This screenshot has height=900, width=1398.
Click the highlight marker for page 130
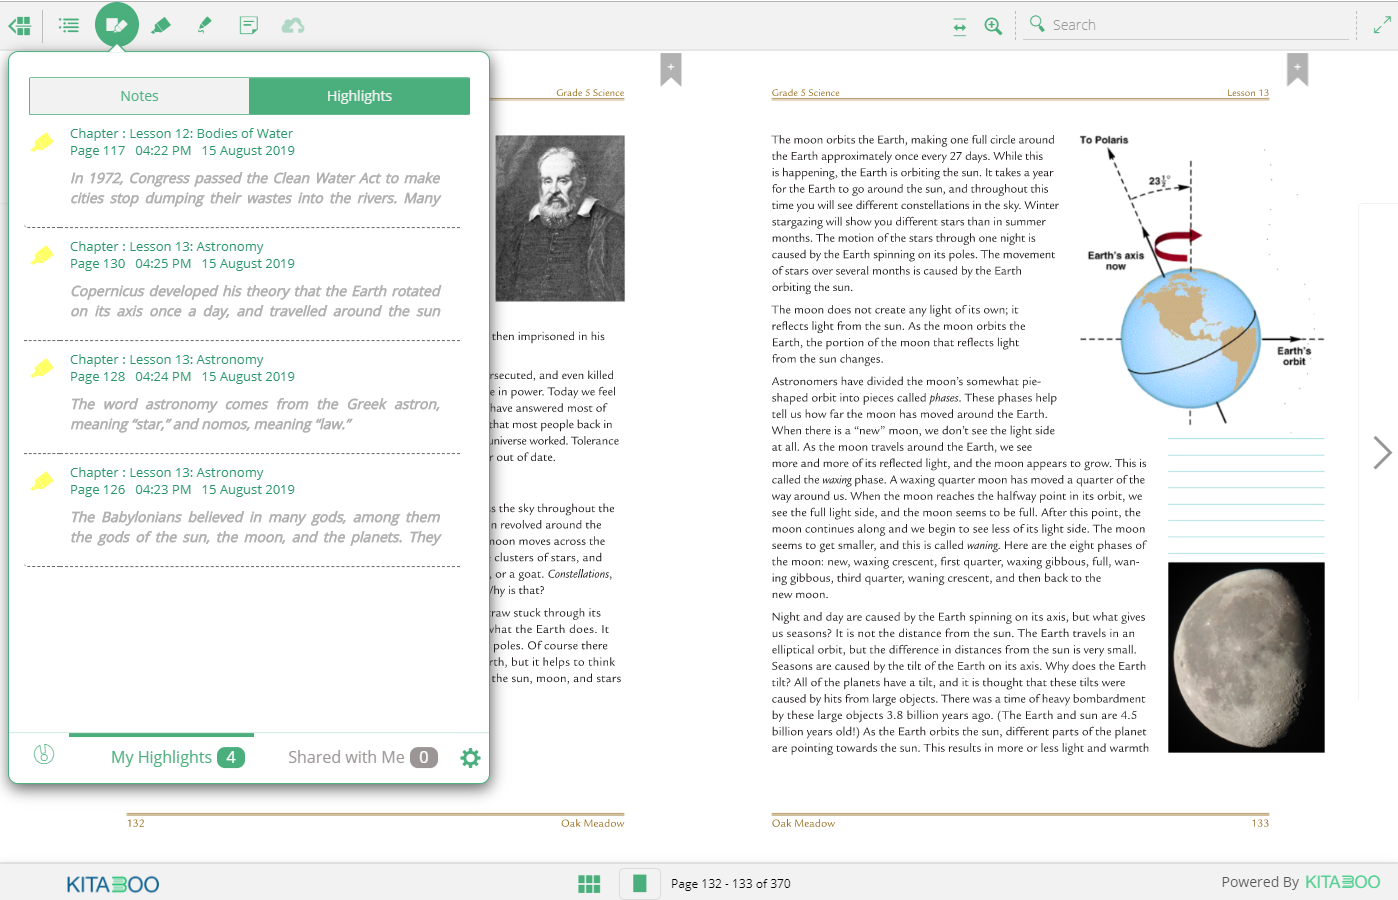coord(42,255)
